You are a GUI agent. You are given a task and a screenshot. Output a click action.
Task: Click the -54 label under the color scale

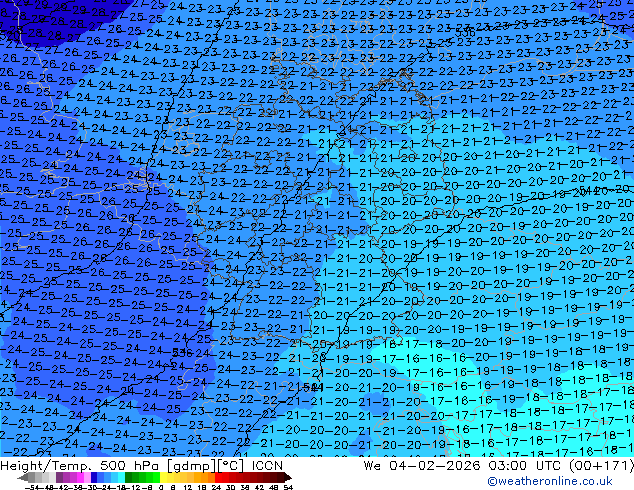point(32,487)
